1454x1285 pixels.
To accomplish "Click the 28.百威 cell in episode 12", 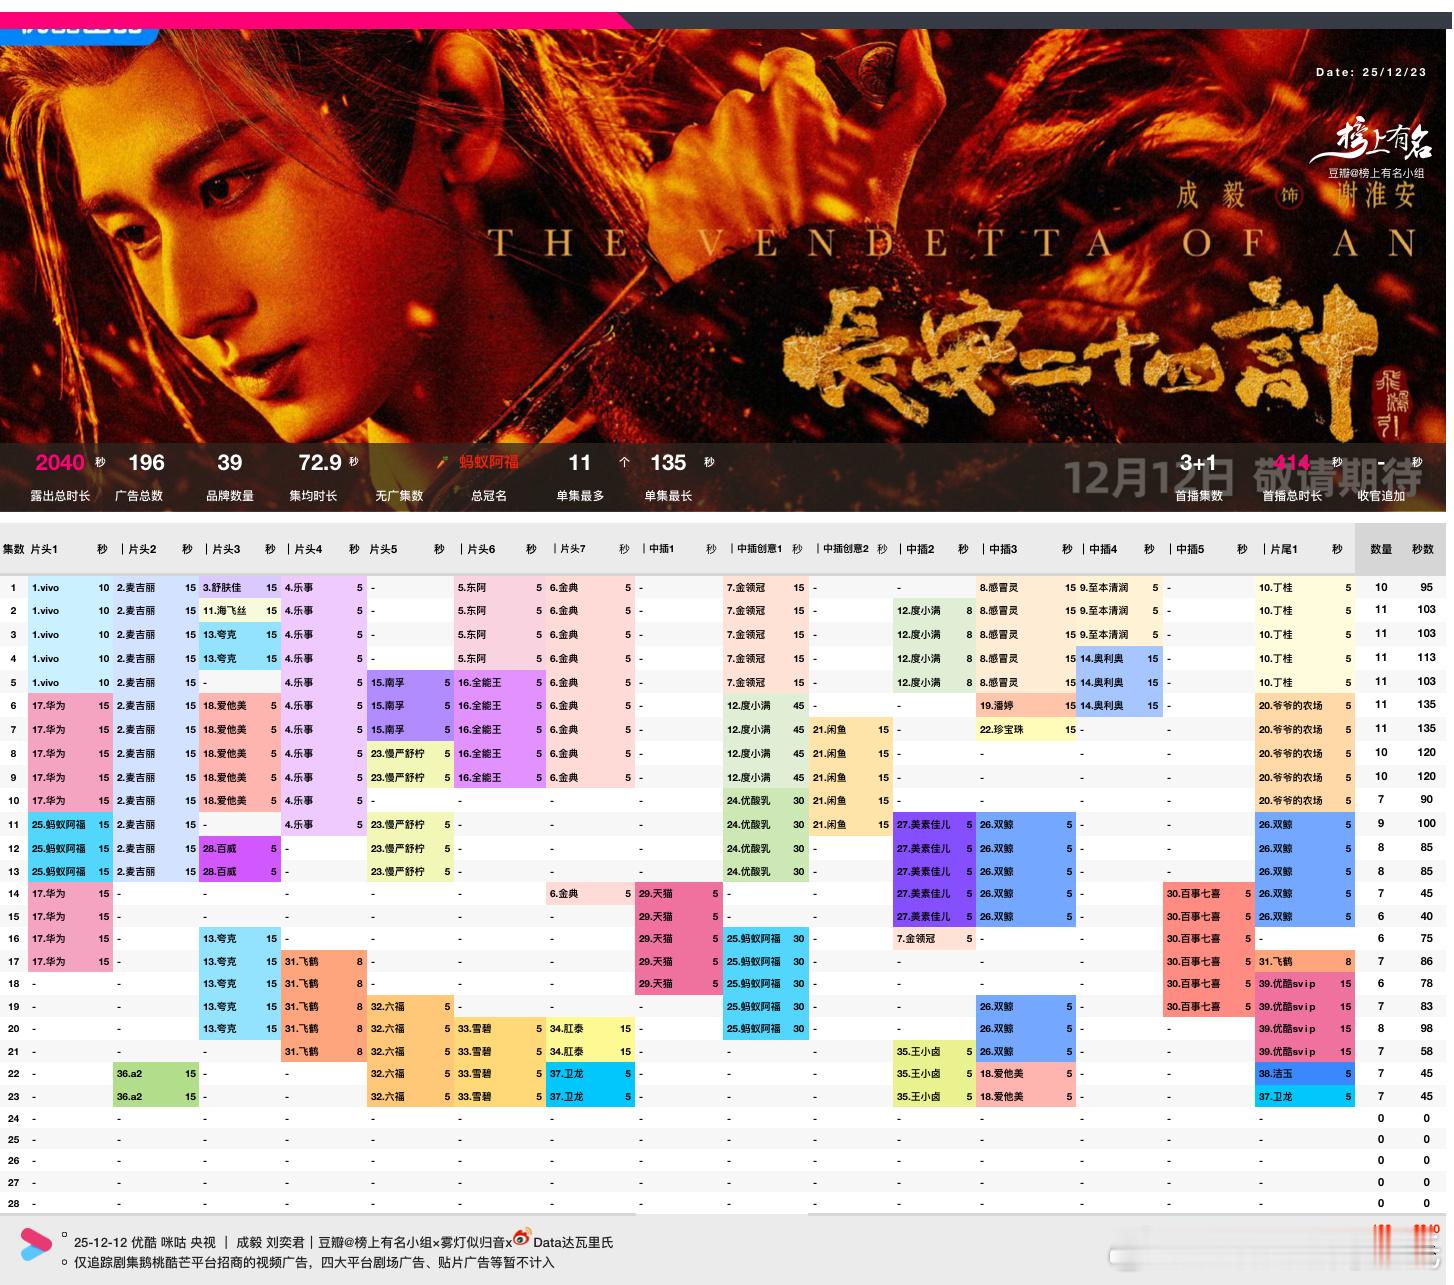I will [241, 848].
